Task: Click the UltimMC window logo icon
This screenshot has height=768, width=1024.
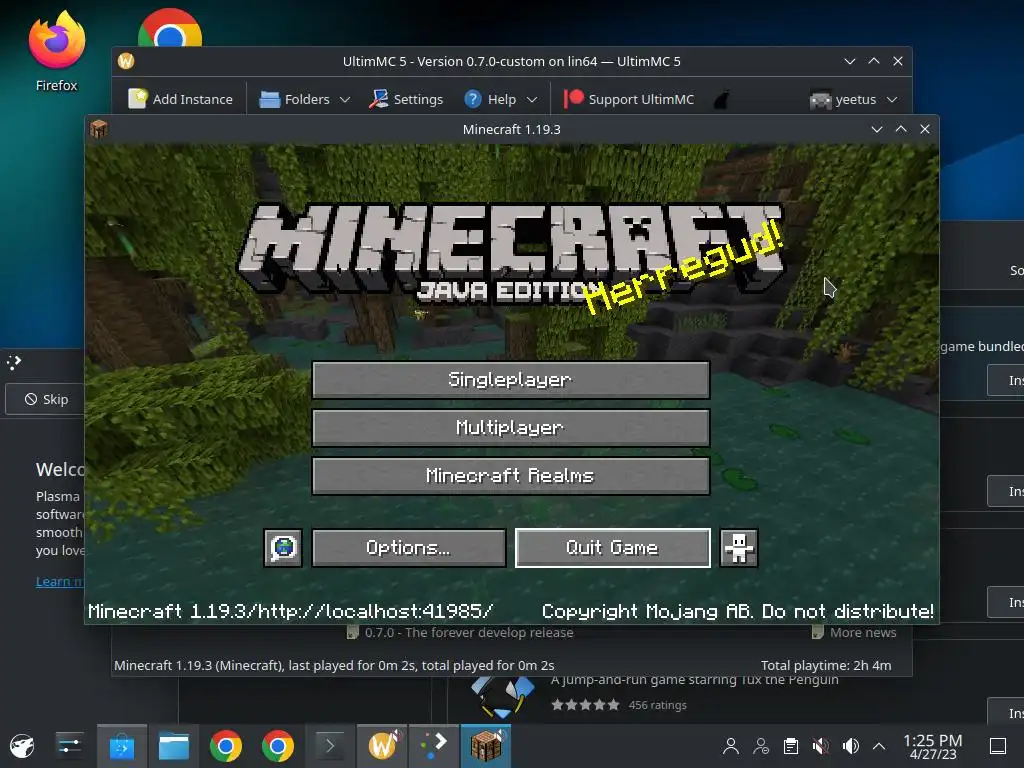Action: pos(126,61)
